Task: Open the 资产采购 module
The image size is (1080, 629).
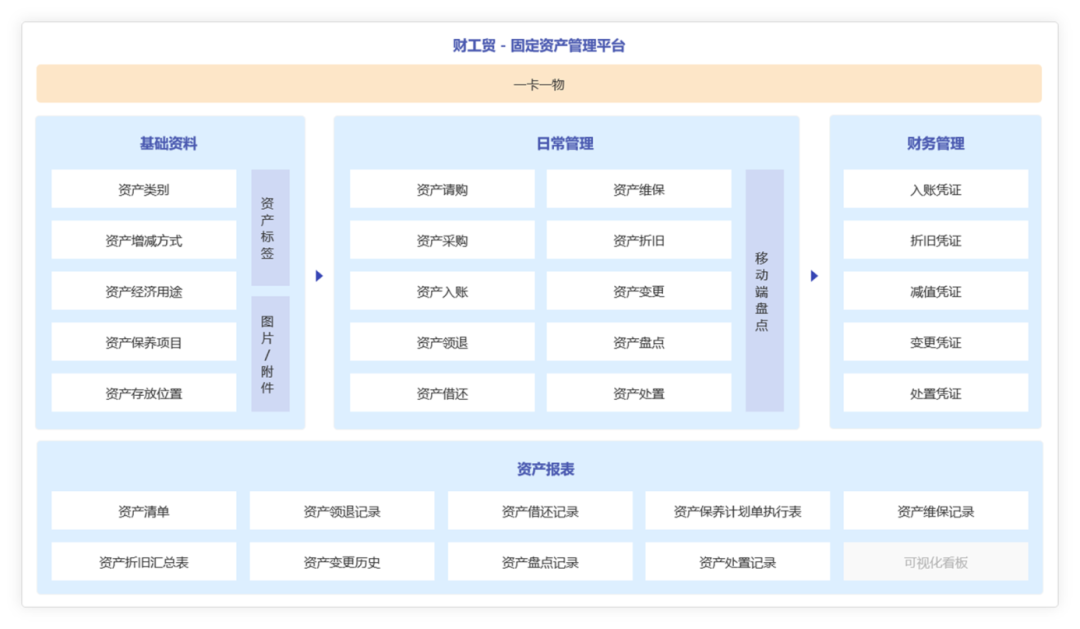Action: (441, 240)
